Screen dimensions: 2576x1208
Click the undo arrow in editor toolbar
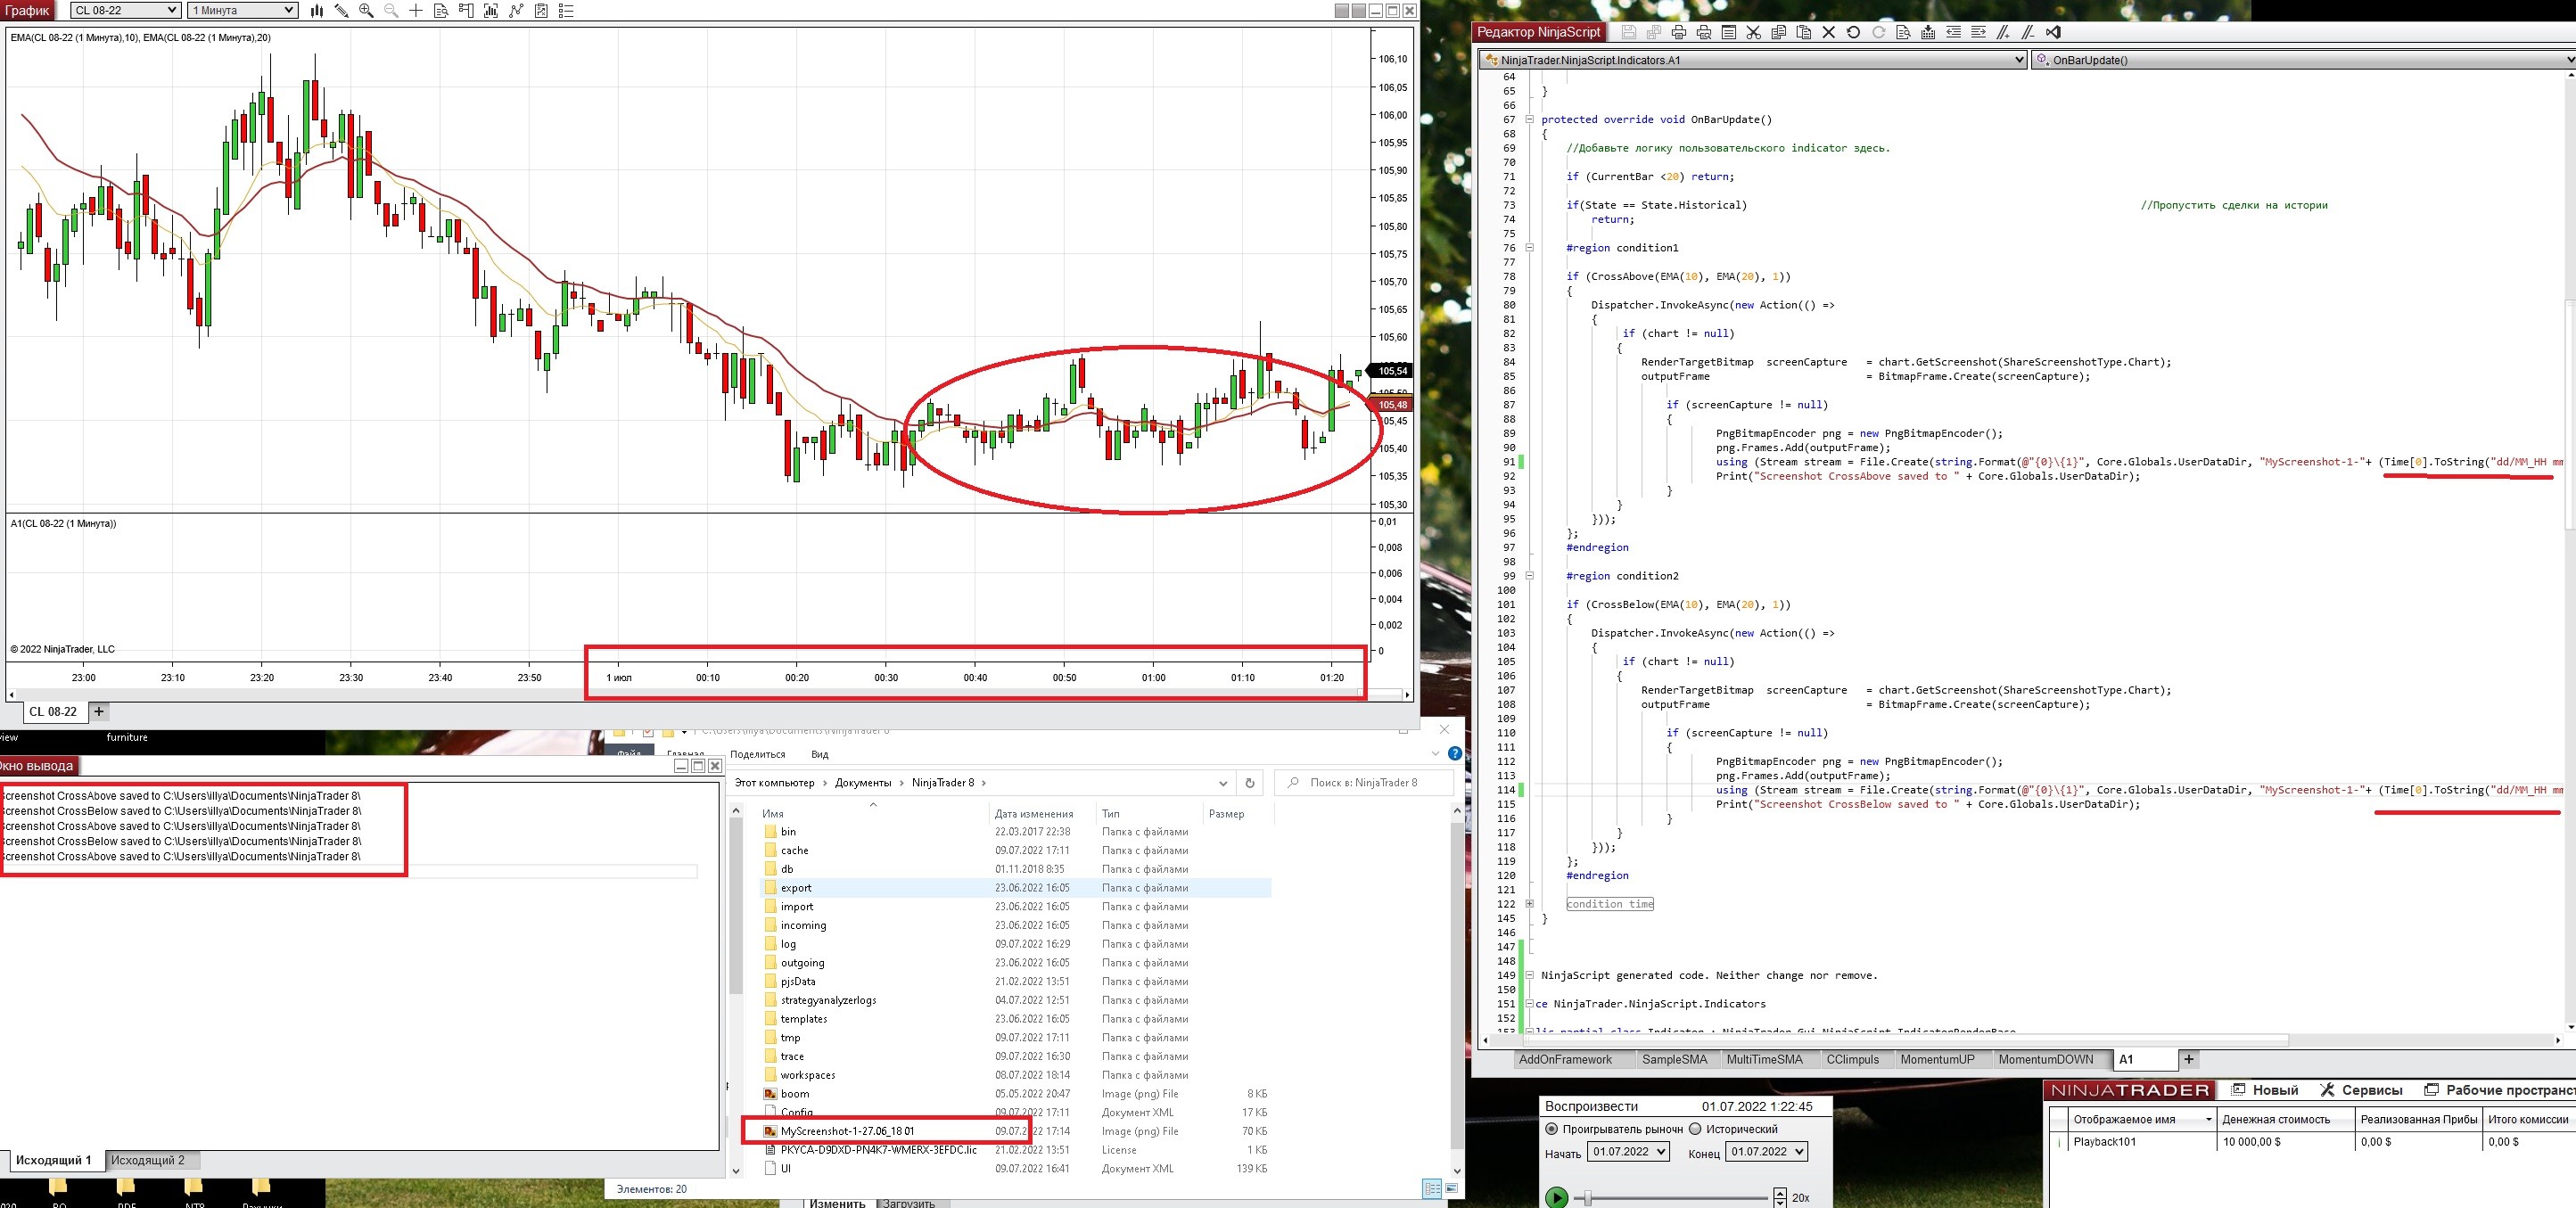[1853, 32]
